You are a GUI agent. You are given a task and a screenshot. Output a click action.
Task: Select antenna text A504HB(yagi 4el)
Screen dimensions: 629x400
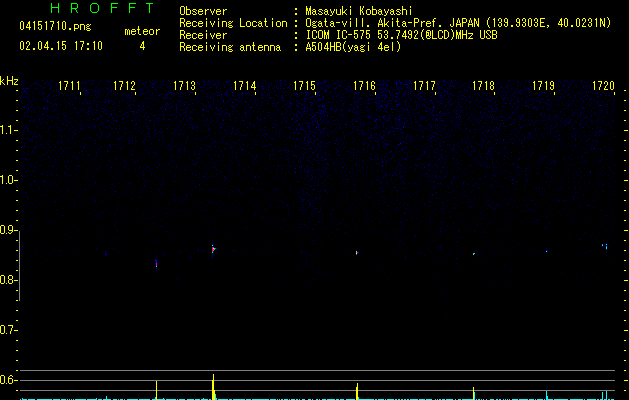pos(353,47)
